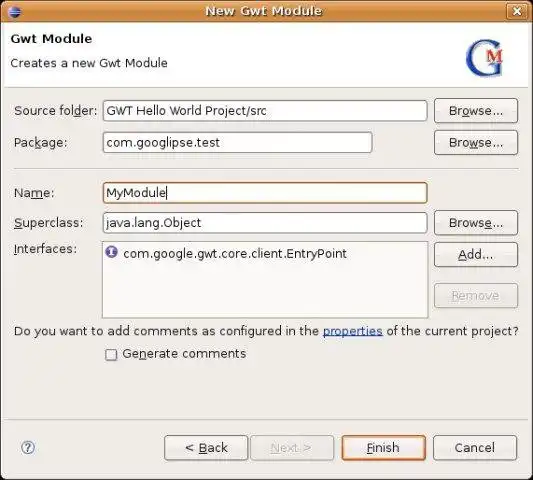Add a new interface with Add button
Screen dimensions: 533x480
[476, 255]
